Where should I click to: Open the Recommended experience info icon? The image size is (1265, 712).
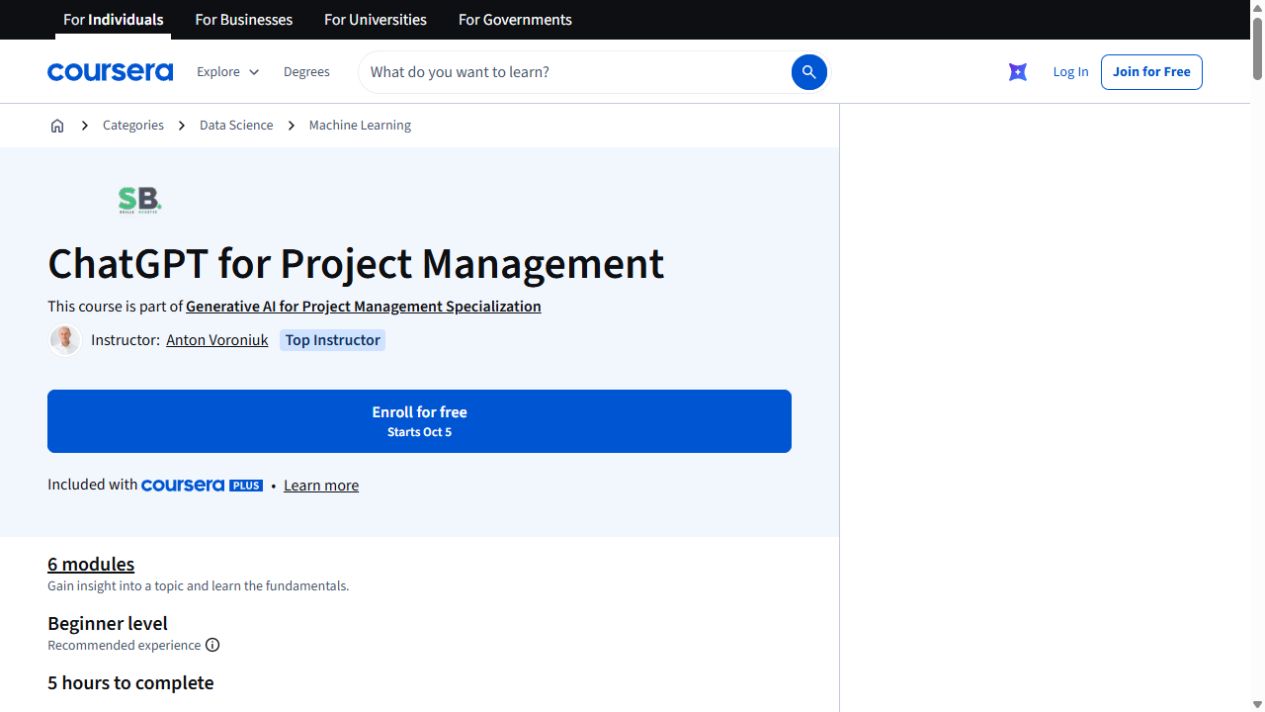tap(212, 645)
